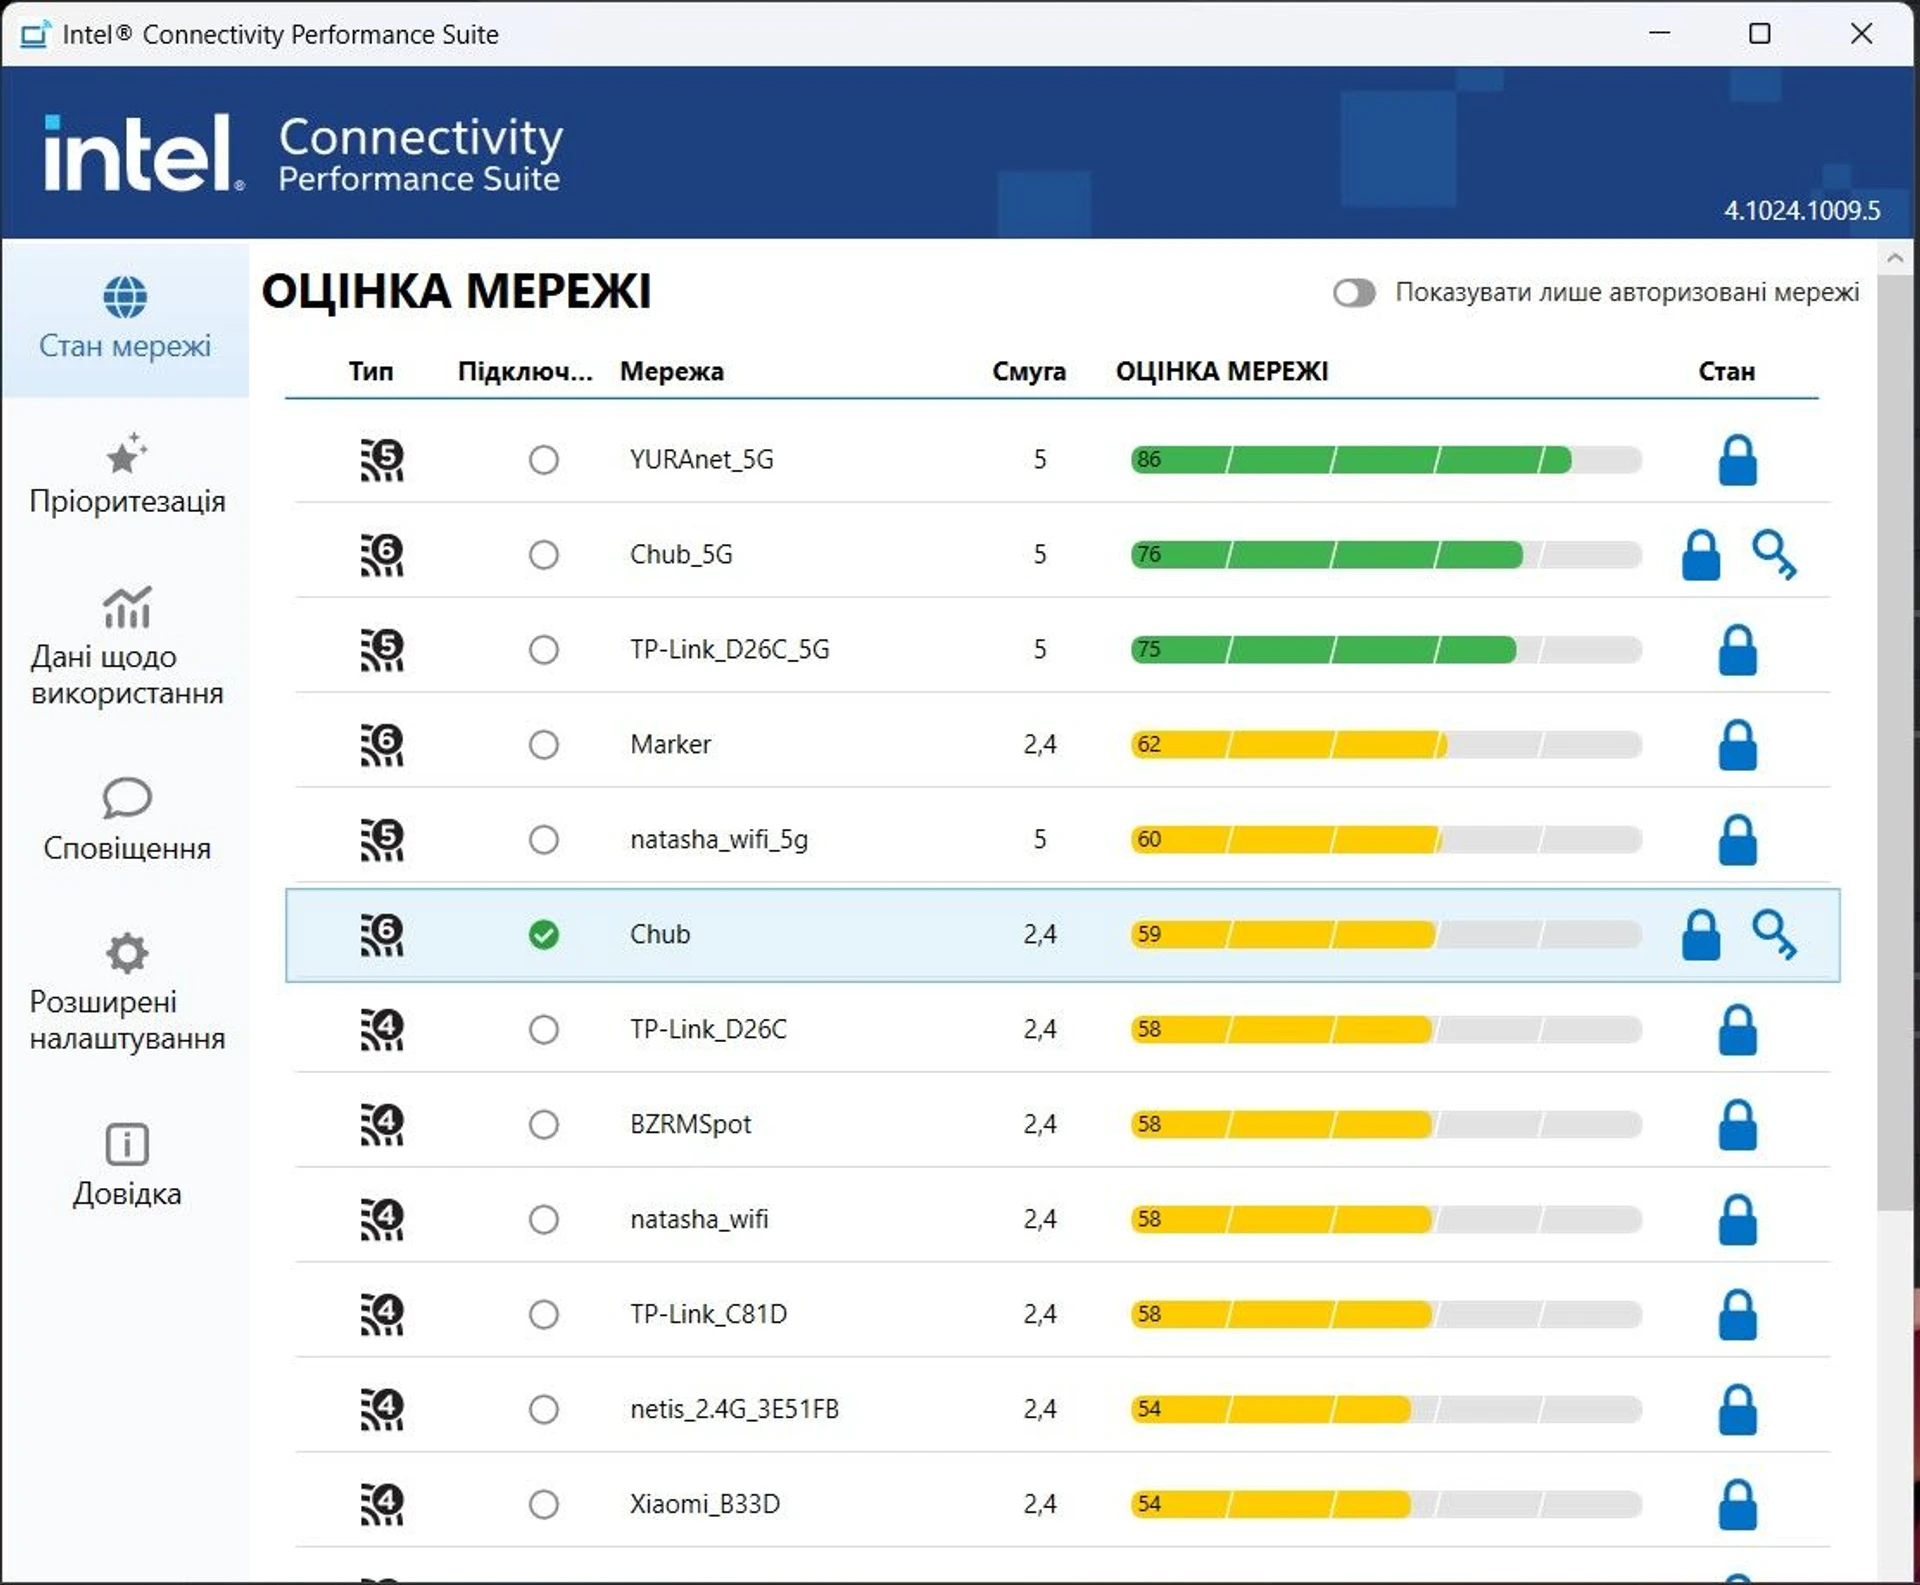1920x1585 pixels.
Task: Click Wi-Fi 4 type icon for natasha_wifi
Action: coord(382,1220)
